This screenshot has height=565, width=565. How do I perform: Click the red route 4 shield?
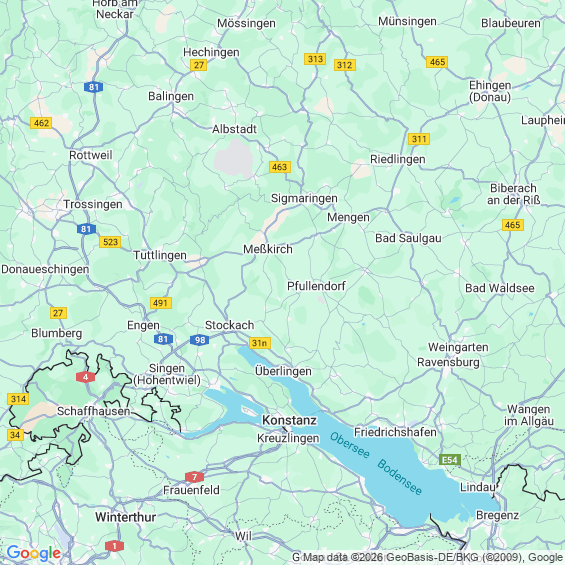click(85, 377)
